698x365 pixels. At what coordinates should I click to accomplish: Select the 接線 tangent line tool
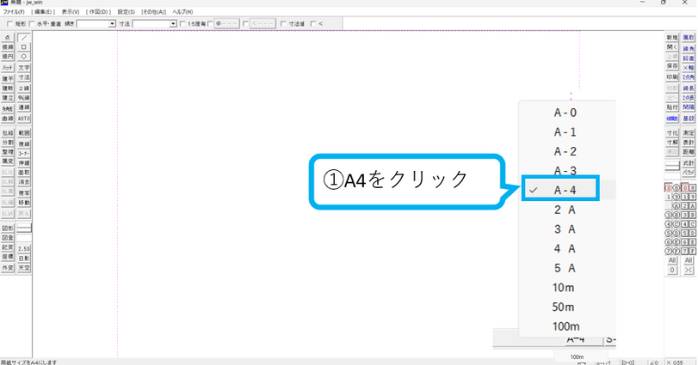pos(8,47)
